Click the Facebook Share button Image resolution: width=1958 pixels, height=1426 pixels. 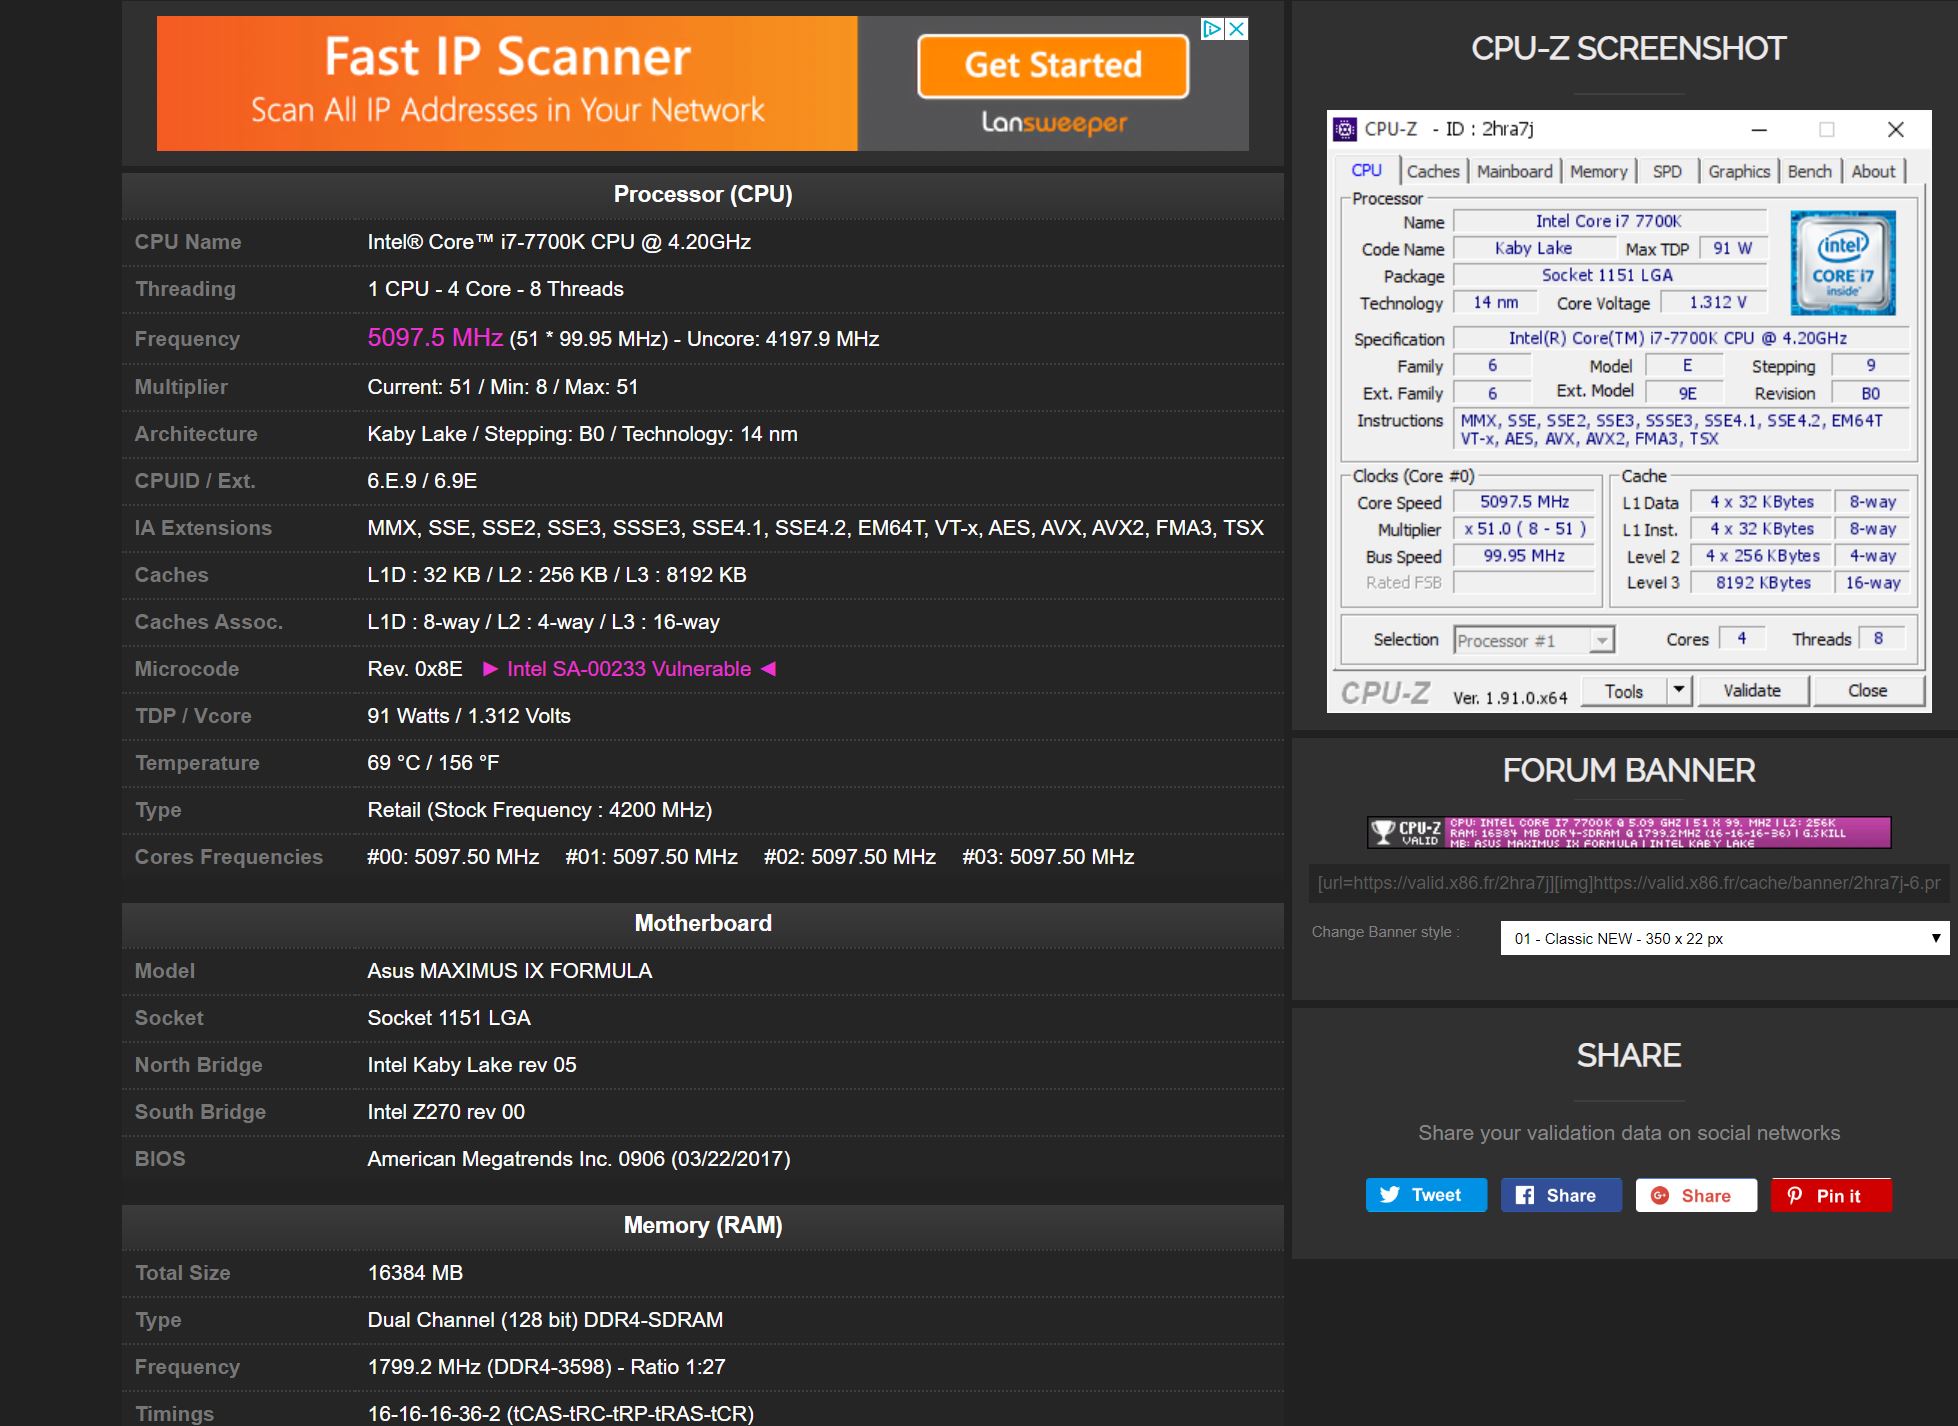click(1561, 1195)
